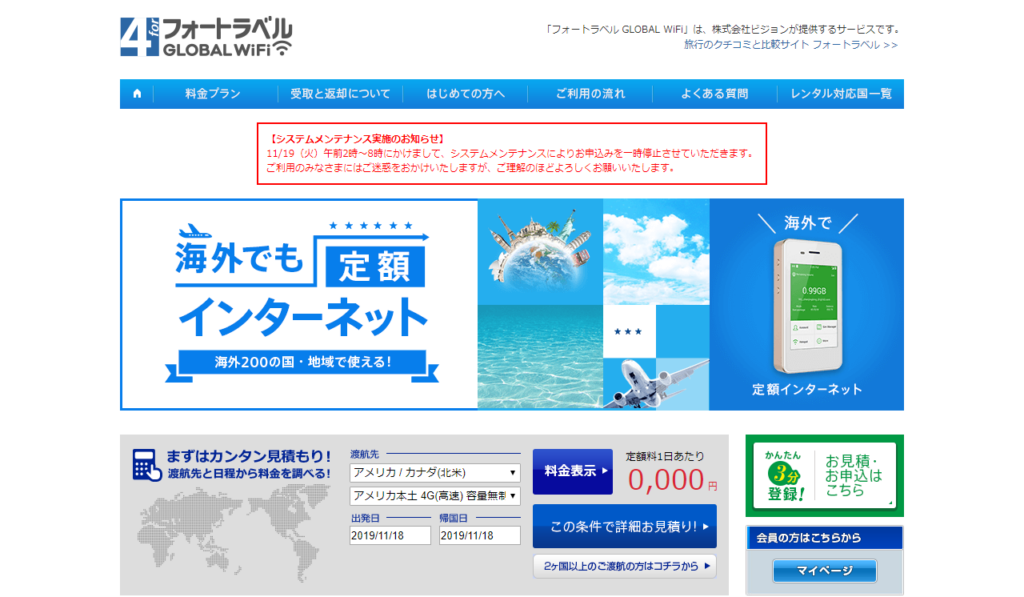Click the 出発日 date input field

pos(391,536)
